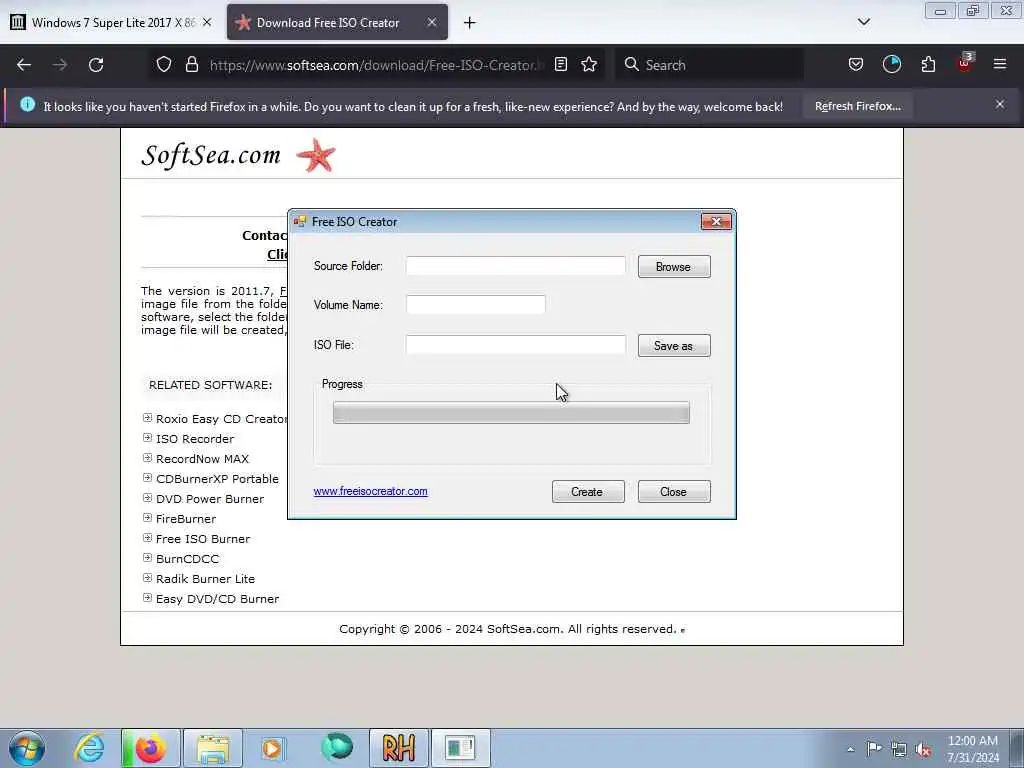Open the media player taskbar icon
The image size is (1024, 768).
(273, 748)
